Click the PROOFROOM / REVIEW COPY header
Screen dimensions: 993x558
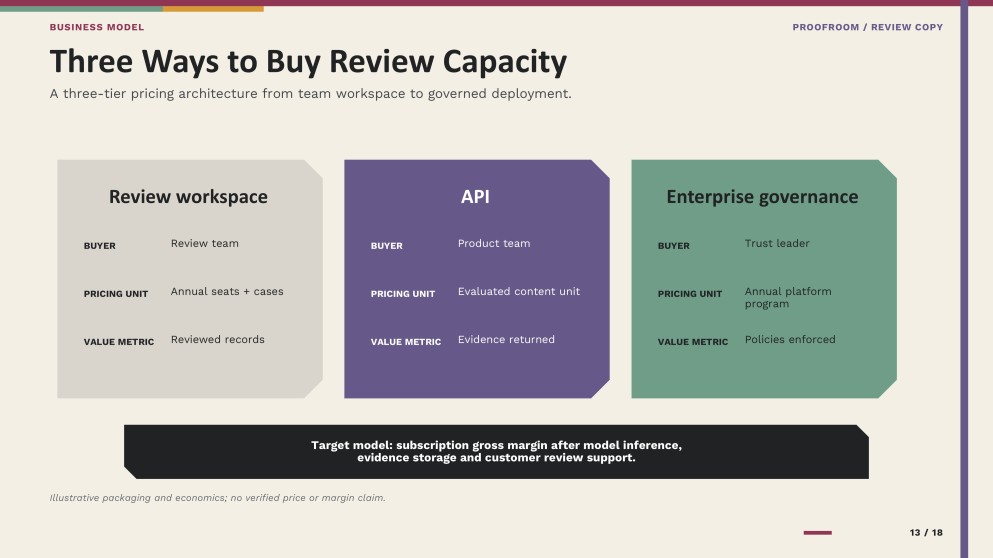click(868, 27)
